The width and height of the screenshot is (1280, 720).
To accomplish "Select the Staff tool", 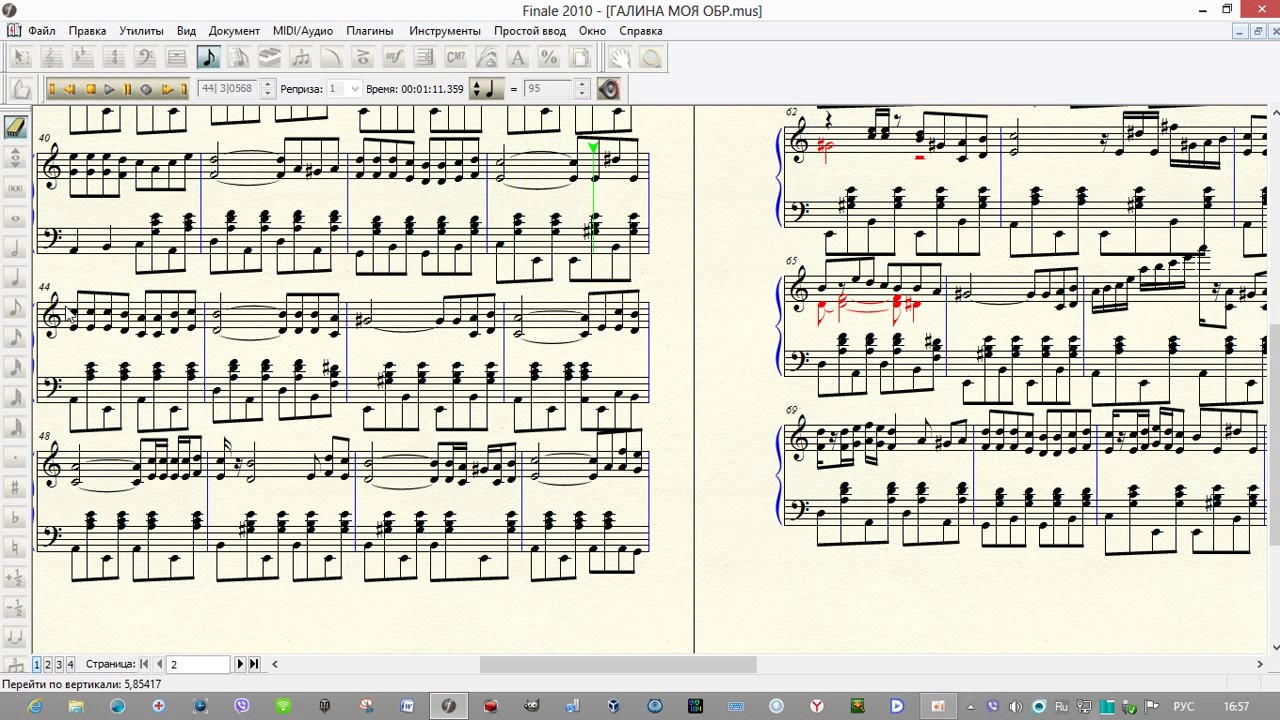I will pyautogui.click(x=52, y=58).
